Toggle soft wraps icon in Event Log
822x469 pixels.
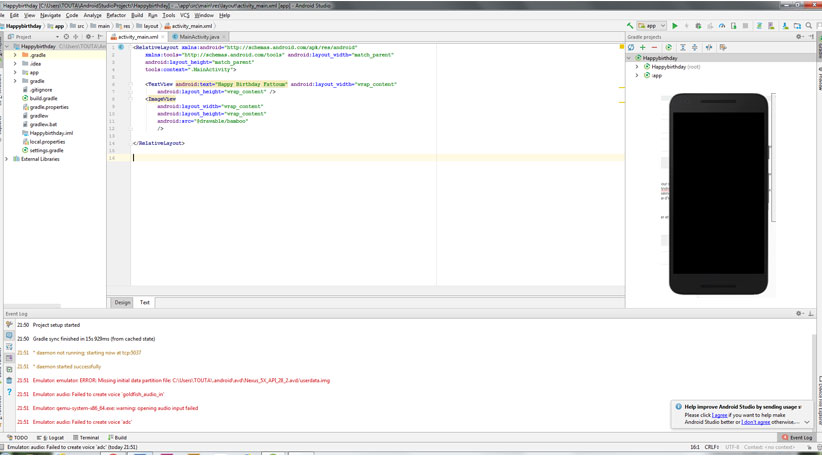click(9, 347)
